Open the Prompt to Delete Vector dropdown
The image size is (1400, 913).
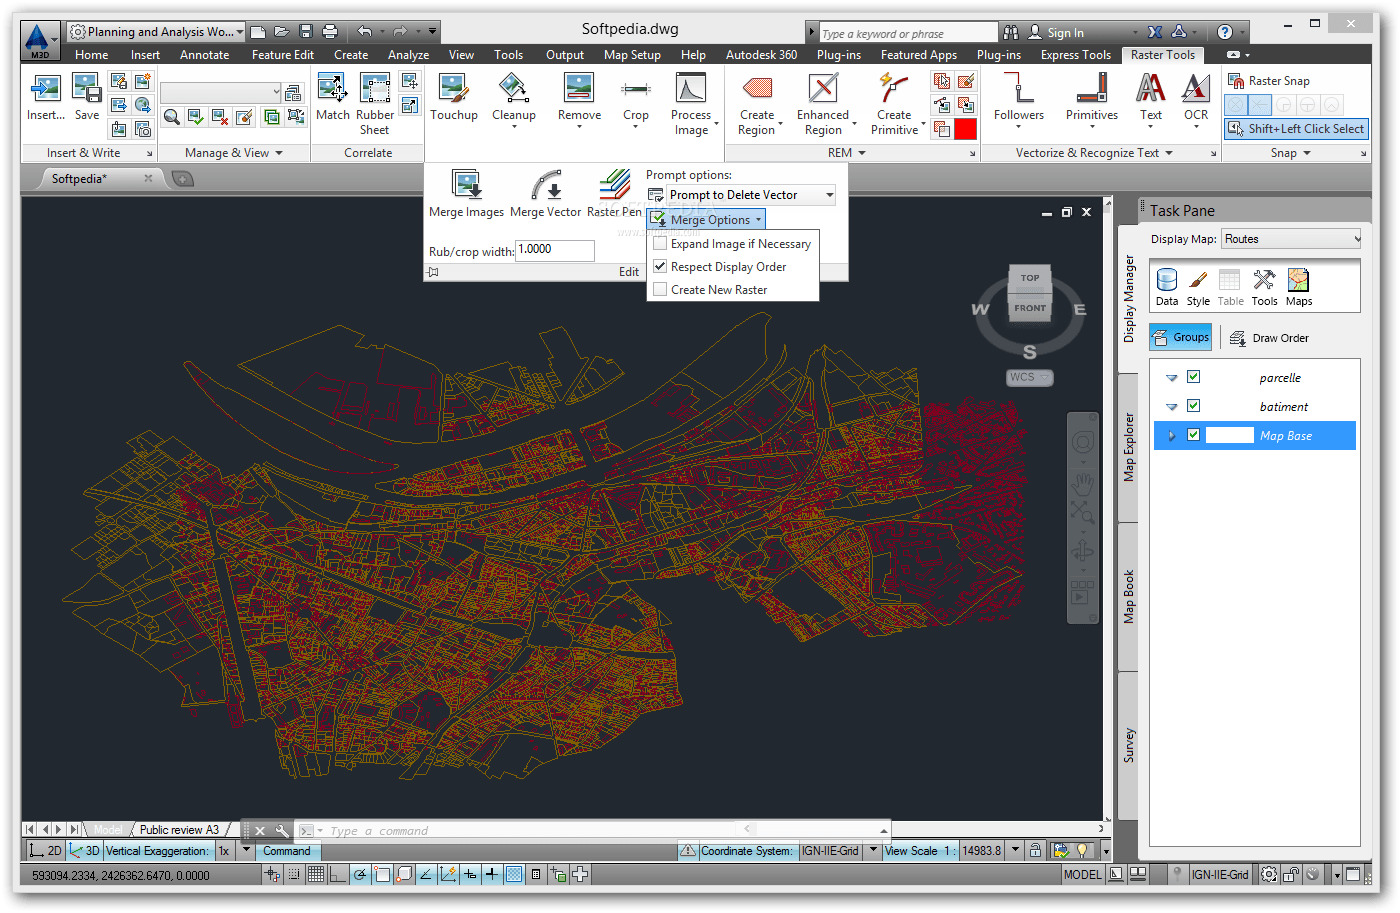(x=829, y=194)
